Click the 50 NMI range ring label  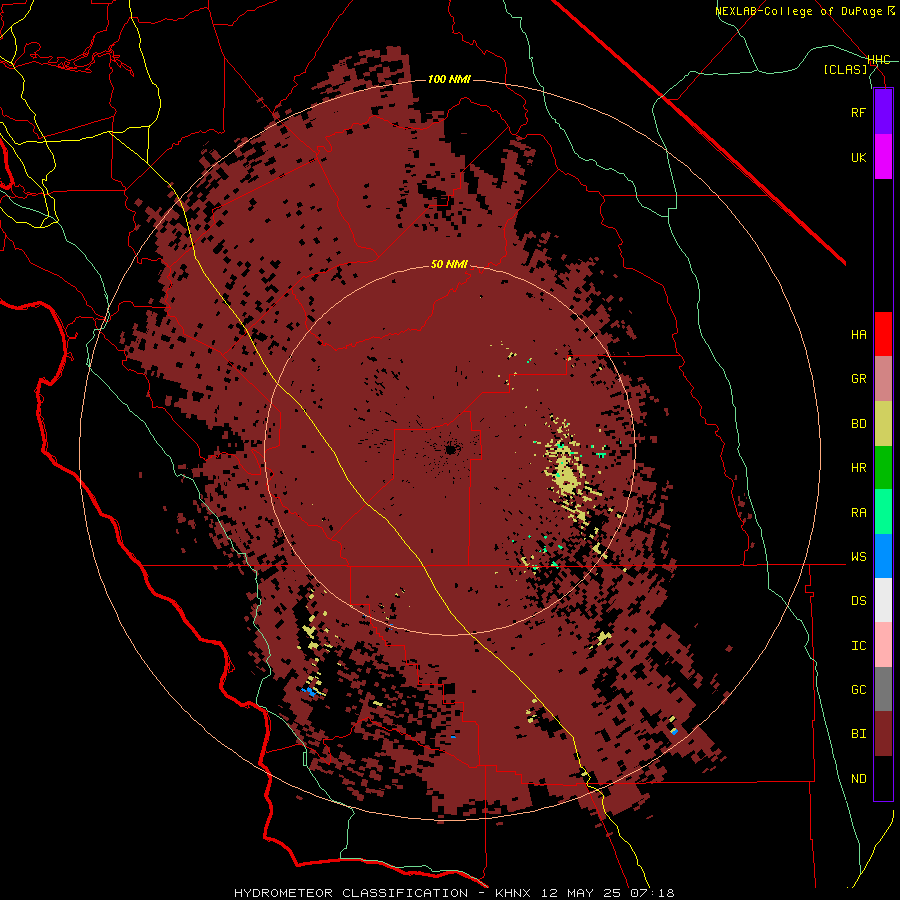[449, 264]
